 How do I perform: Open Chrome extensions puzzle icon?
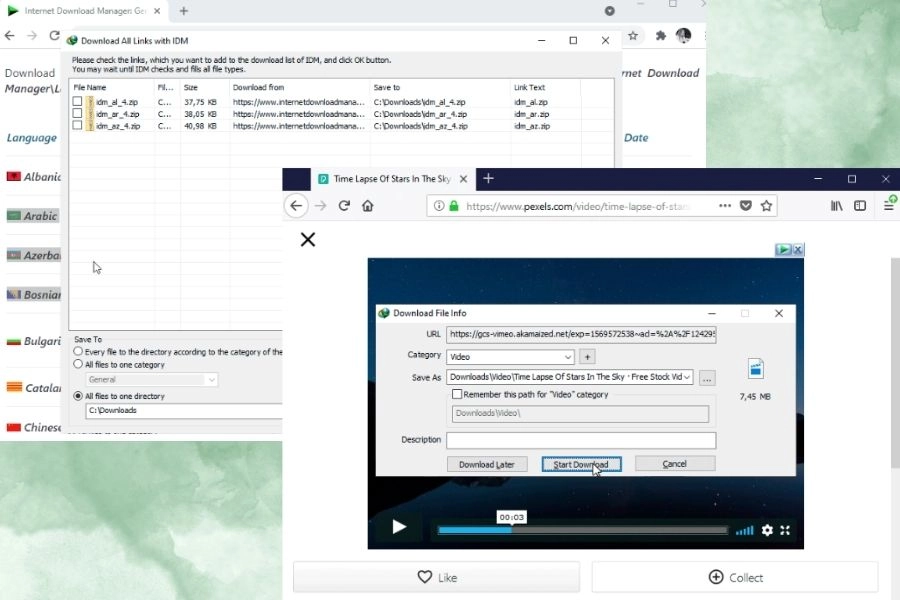661,36
